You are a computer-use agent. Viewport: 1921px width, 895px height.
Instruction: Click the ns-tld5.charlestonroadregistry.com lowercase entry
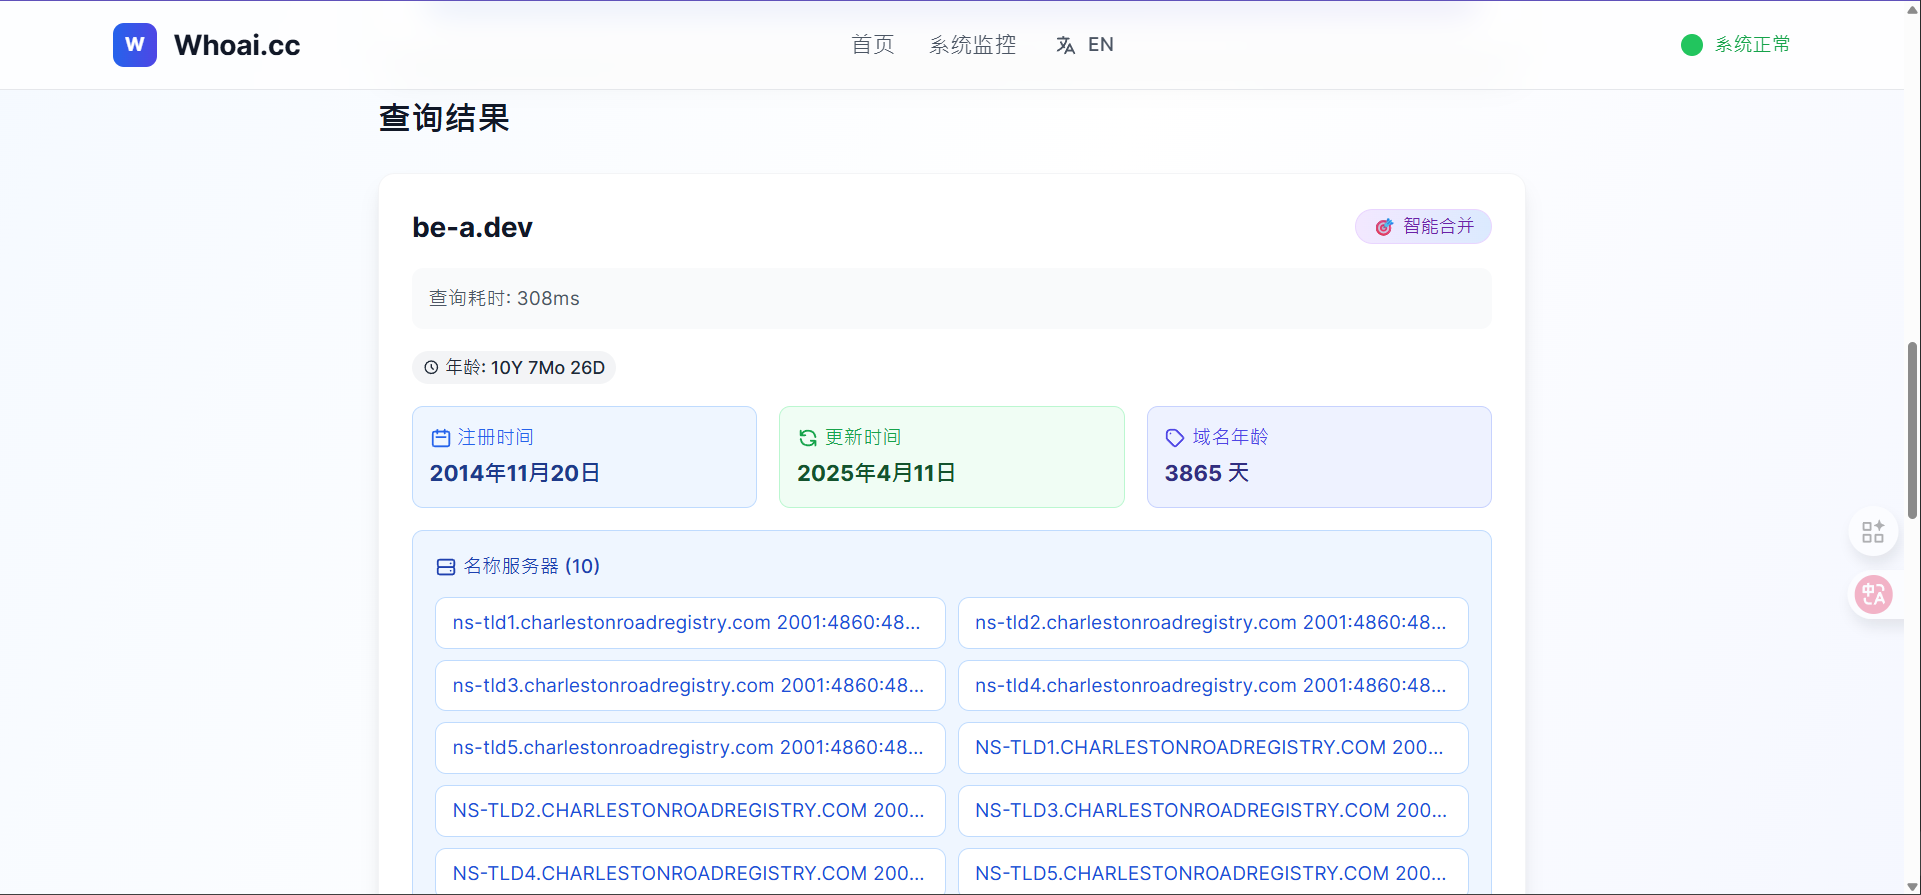pyautogui.click(x=690, y=748)
